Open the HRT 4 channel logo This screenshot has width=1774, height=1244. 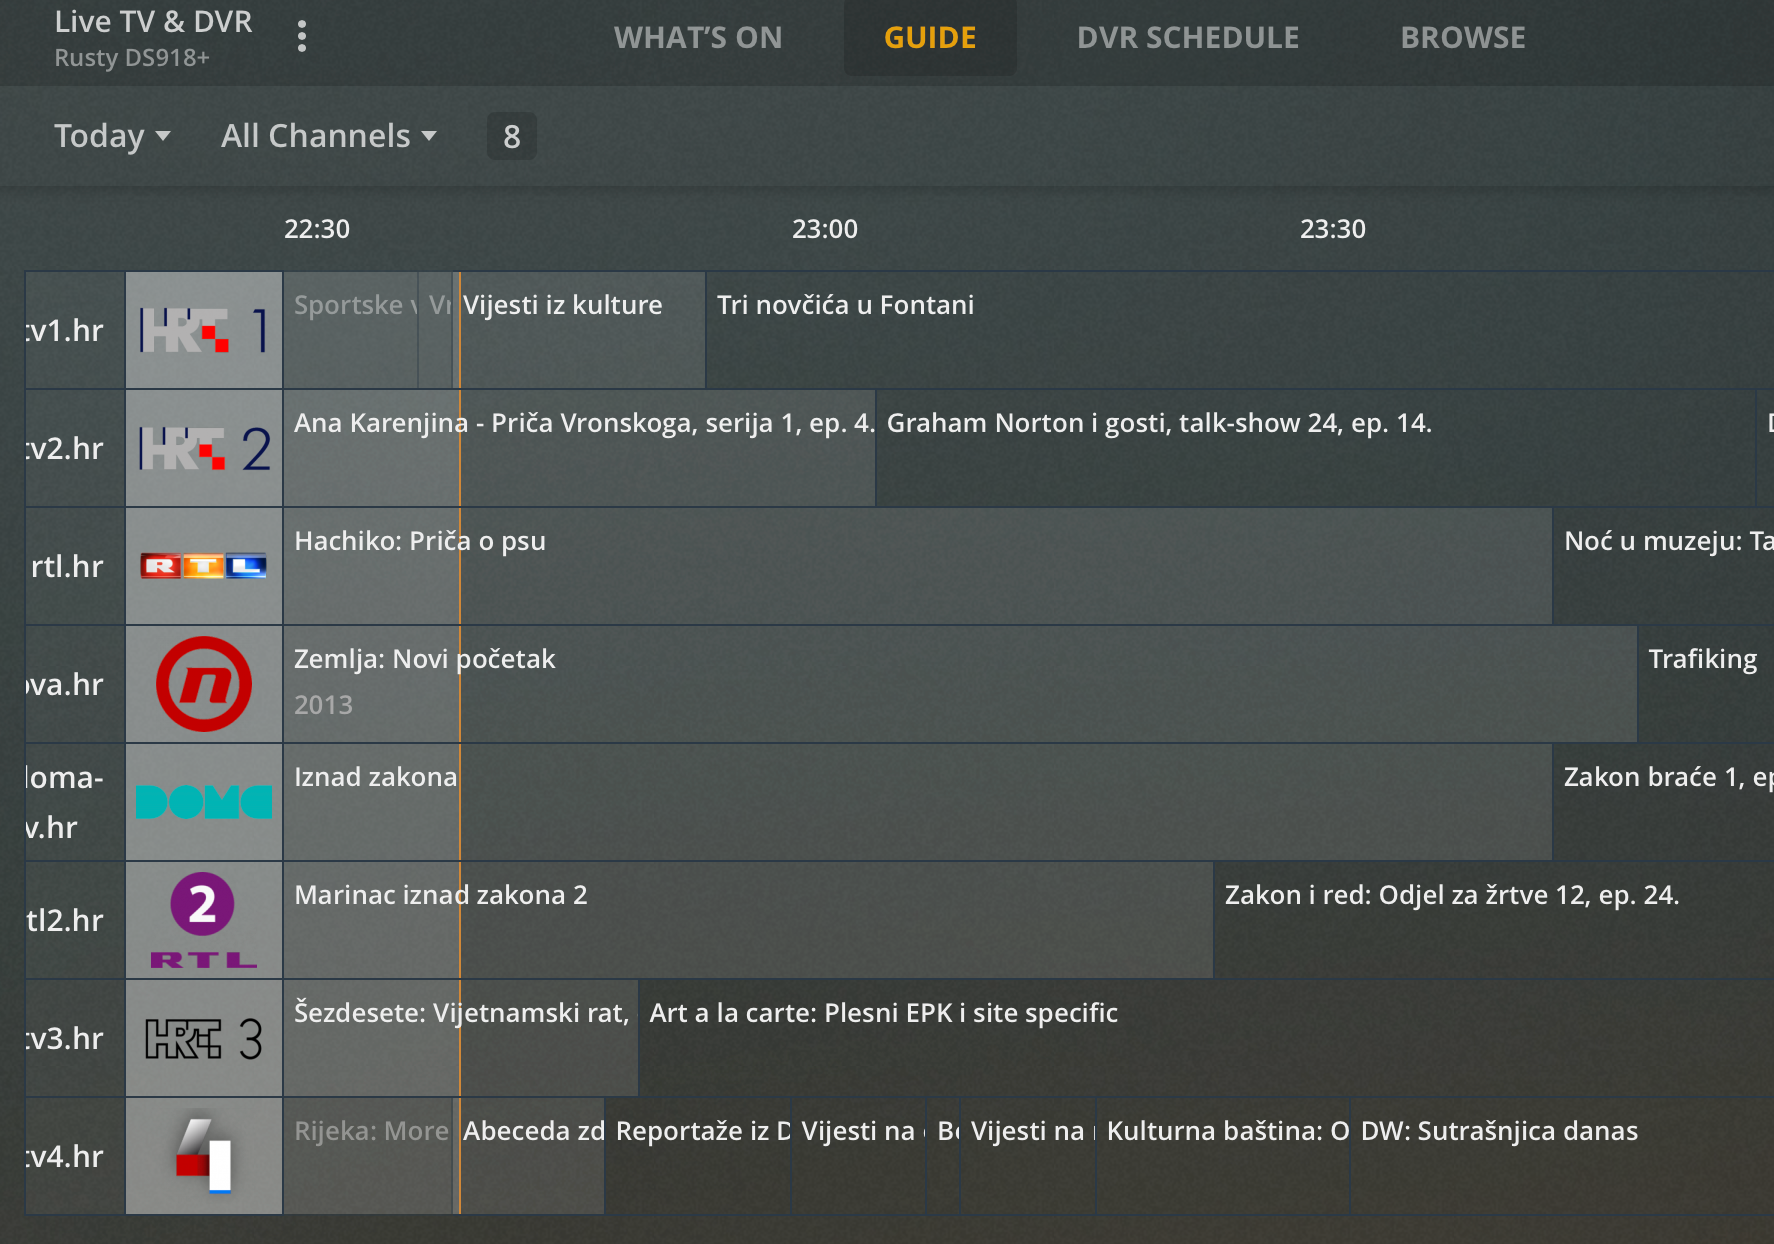[x=204, y=1156]
